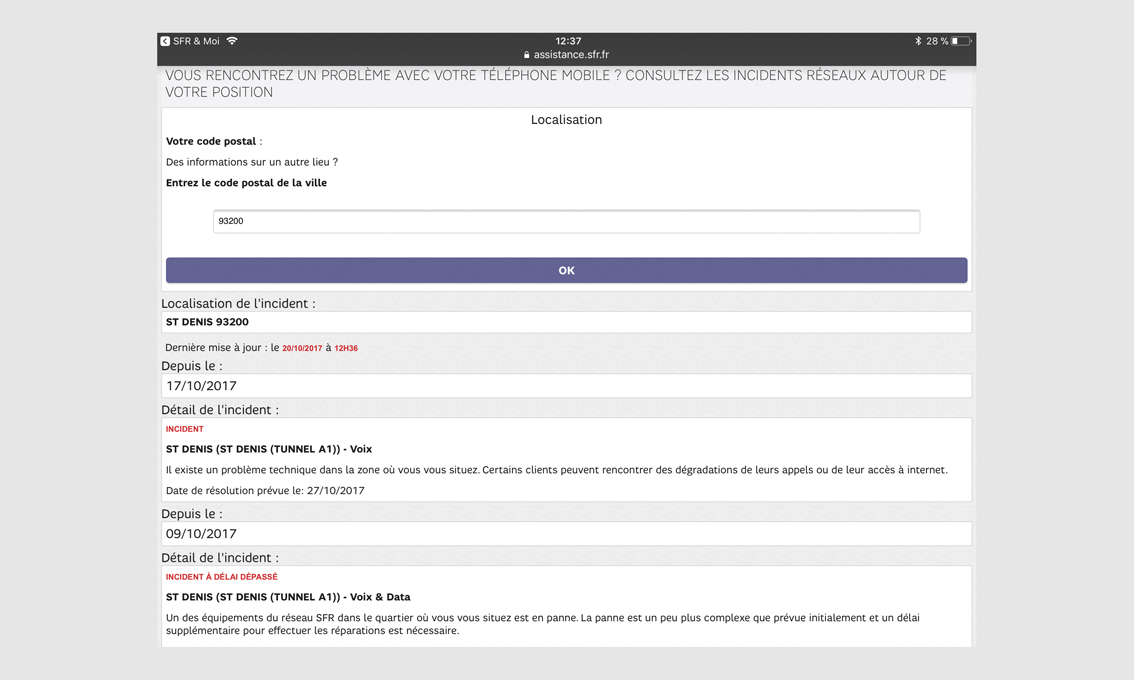Click the 'VOUS RENCONTREZ UN PROBLÈME' page heading
The width and height of the screenshot is (1134, 680).
click(x=555, y=84)
